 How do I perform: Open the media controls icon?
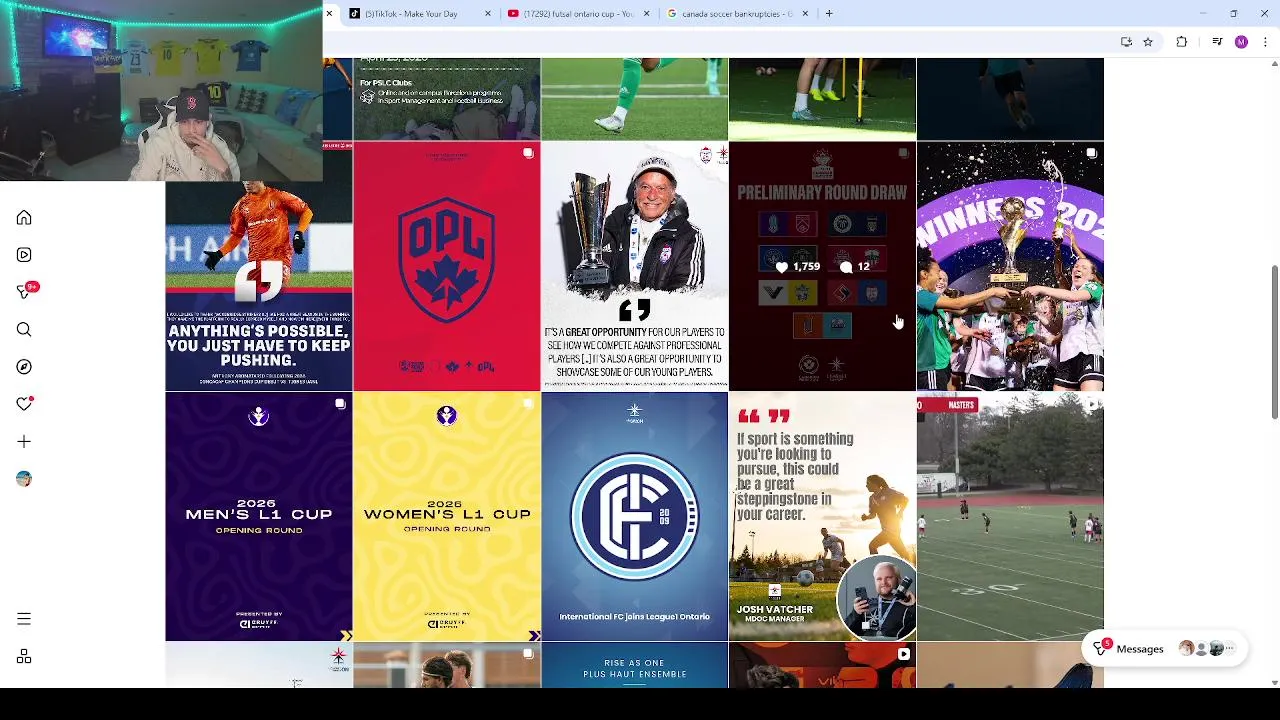click(x=1217, y=42)
